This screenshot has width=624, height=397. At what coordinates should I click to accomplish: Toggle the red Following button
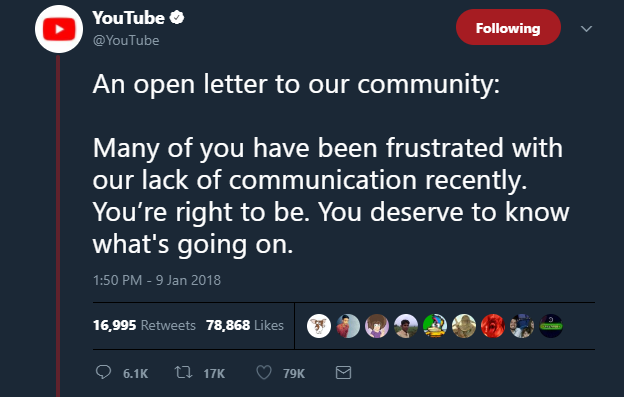coord(508,27)
